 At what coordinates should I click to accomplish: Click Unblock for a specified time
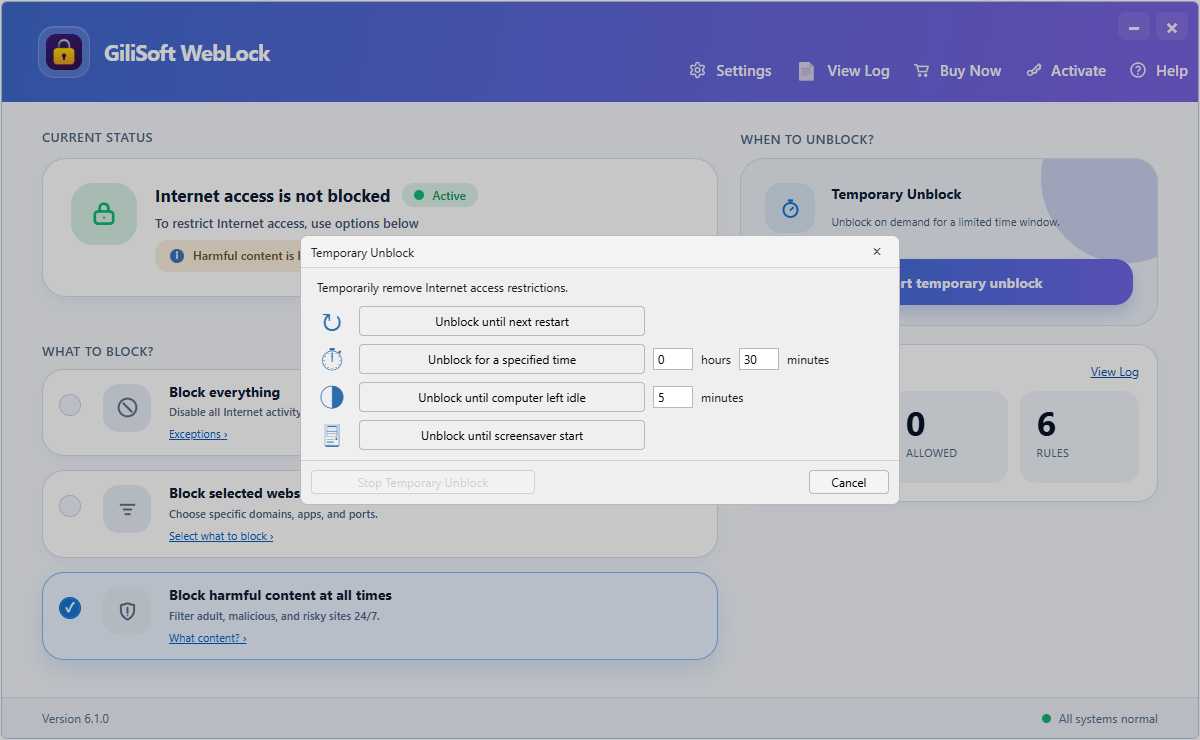[502, 360]
